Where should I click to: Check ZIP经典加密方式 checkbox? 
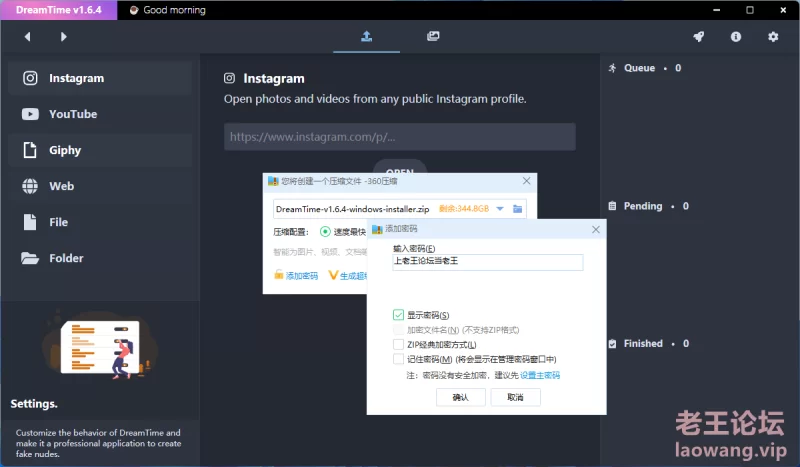[x=398, y=345]
